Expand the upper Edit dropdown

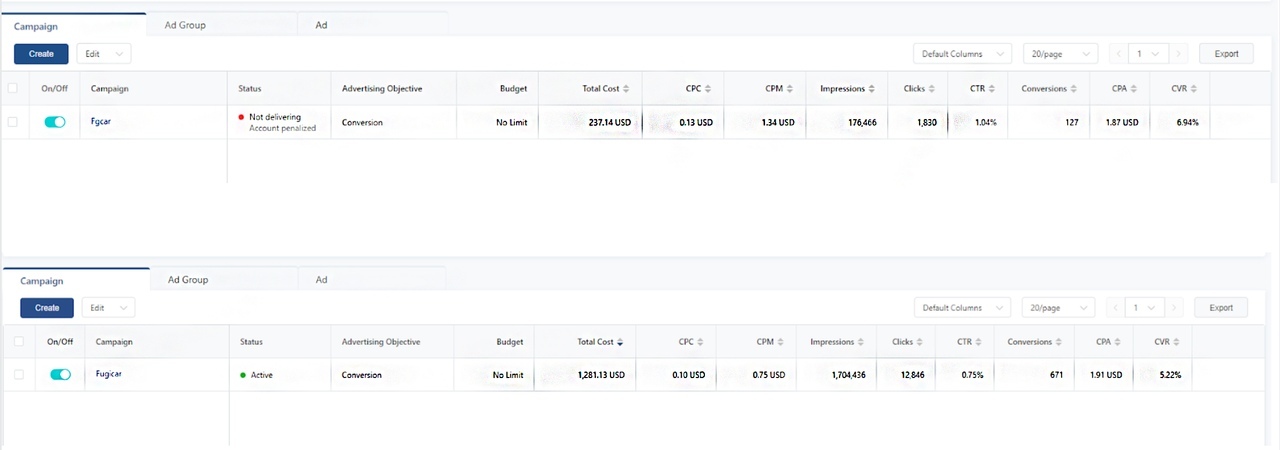pos(104,54)
